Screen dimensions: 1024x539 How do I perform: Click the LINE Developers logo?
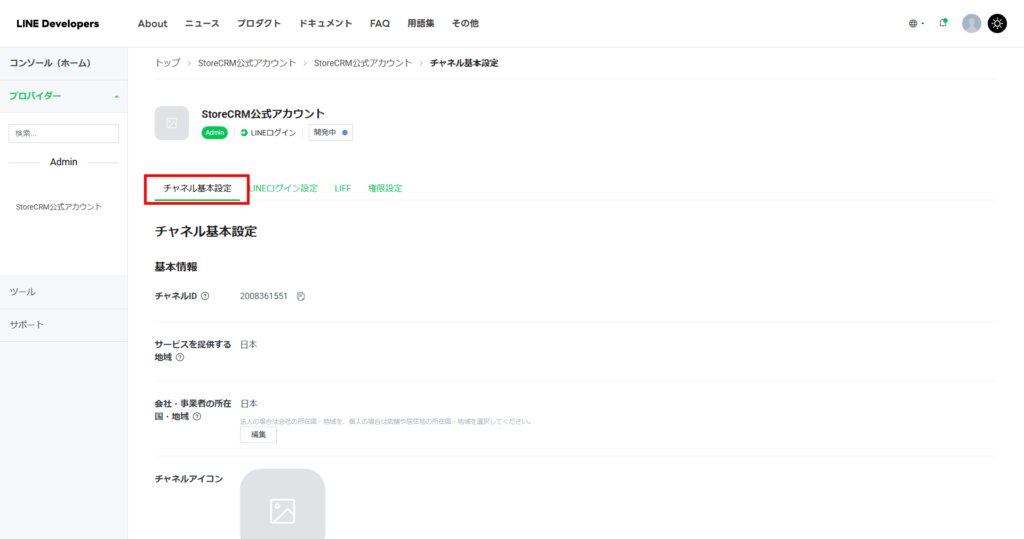[x=57, y=23]
